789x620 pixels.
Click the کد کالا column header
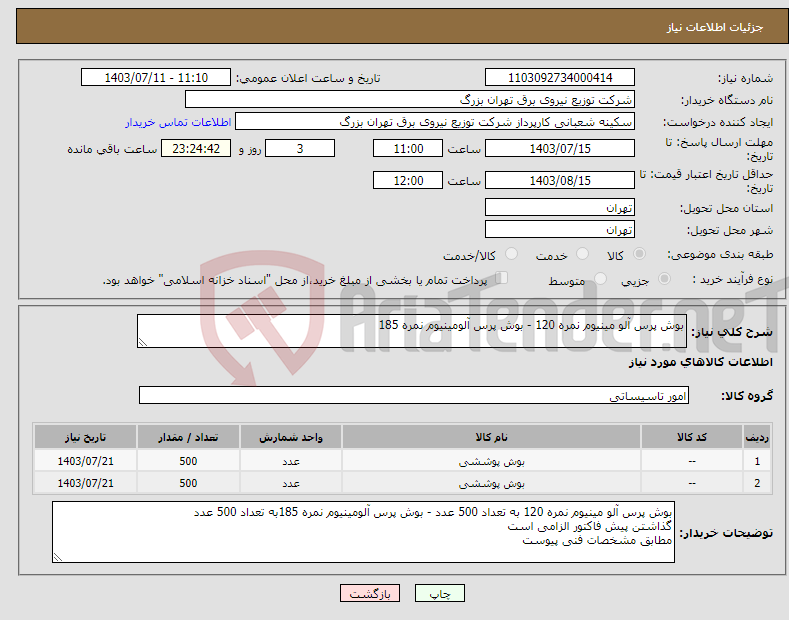click(692, 437)
